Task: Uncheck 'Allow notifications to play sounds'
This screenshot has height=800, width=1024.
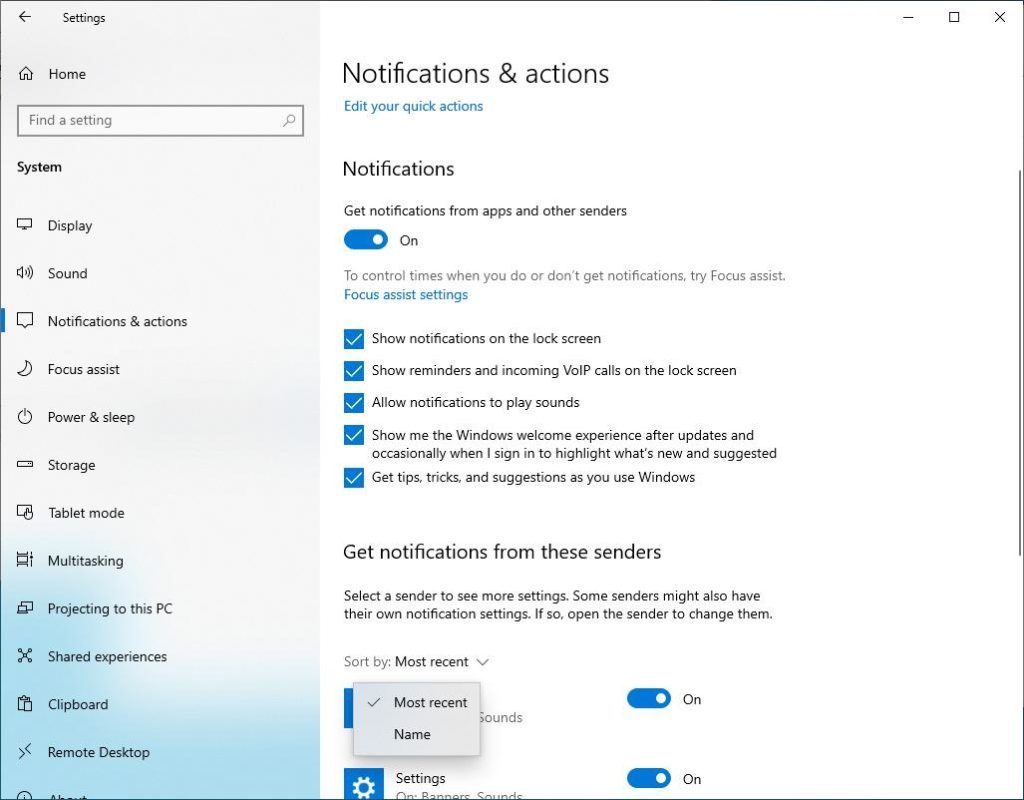Action: (353, 402)
